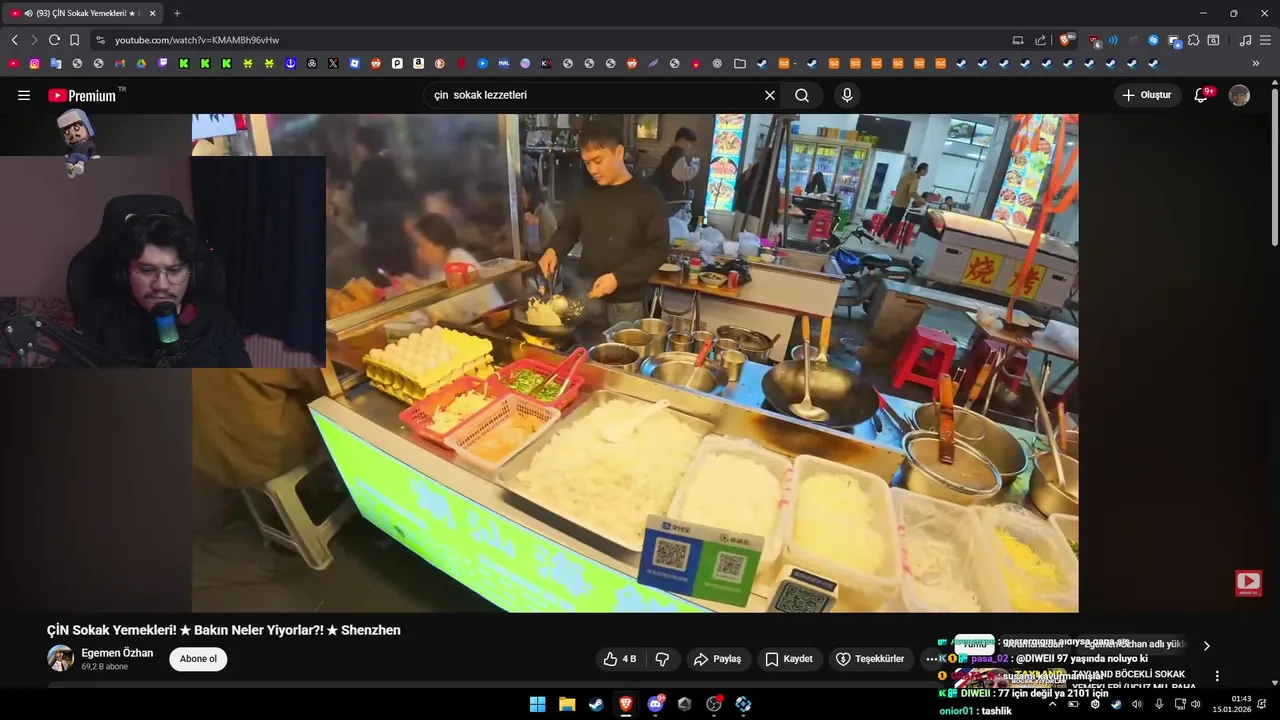Open Discord from the taskbar

point(655,704)
